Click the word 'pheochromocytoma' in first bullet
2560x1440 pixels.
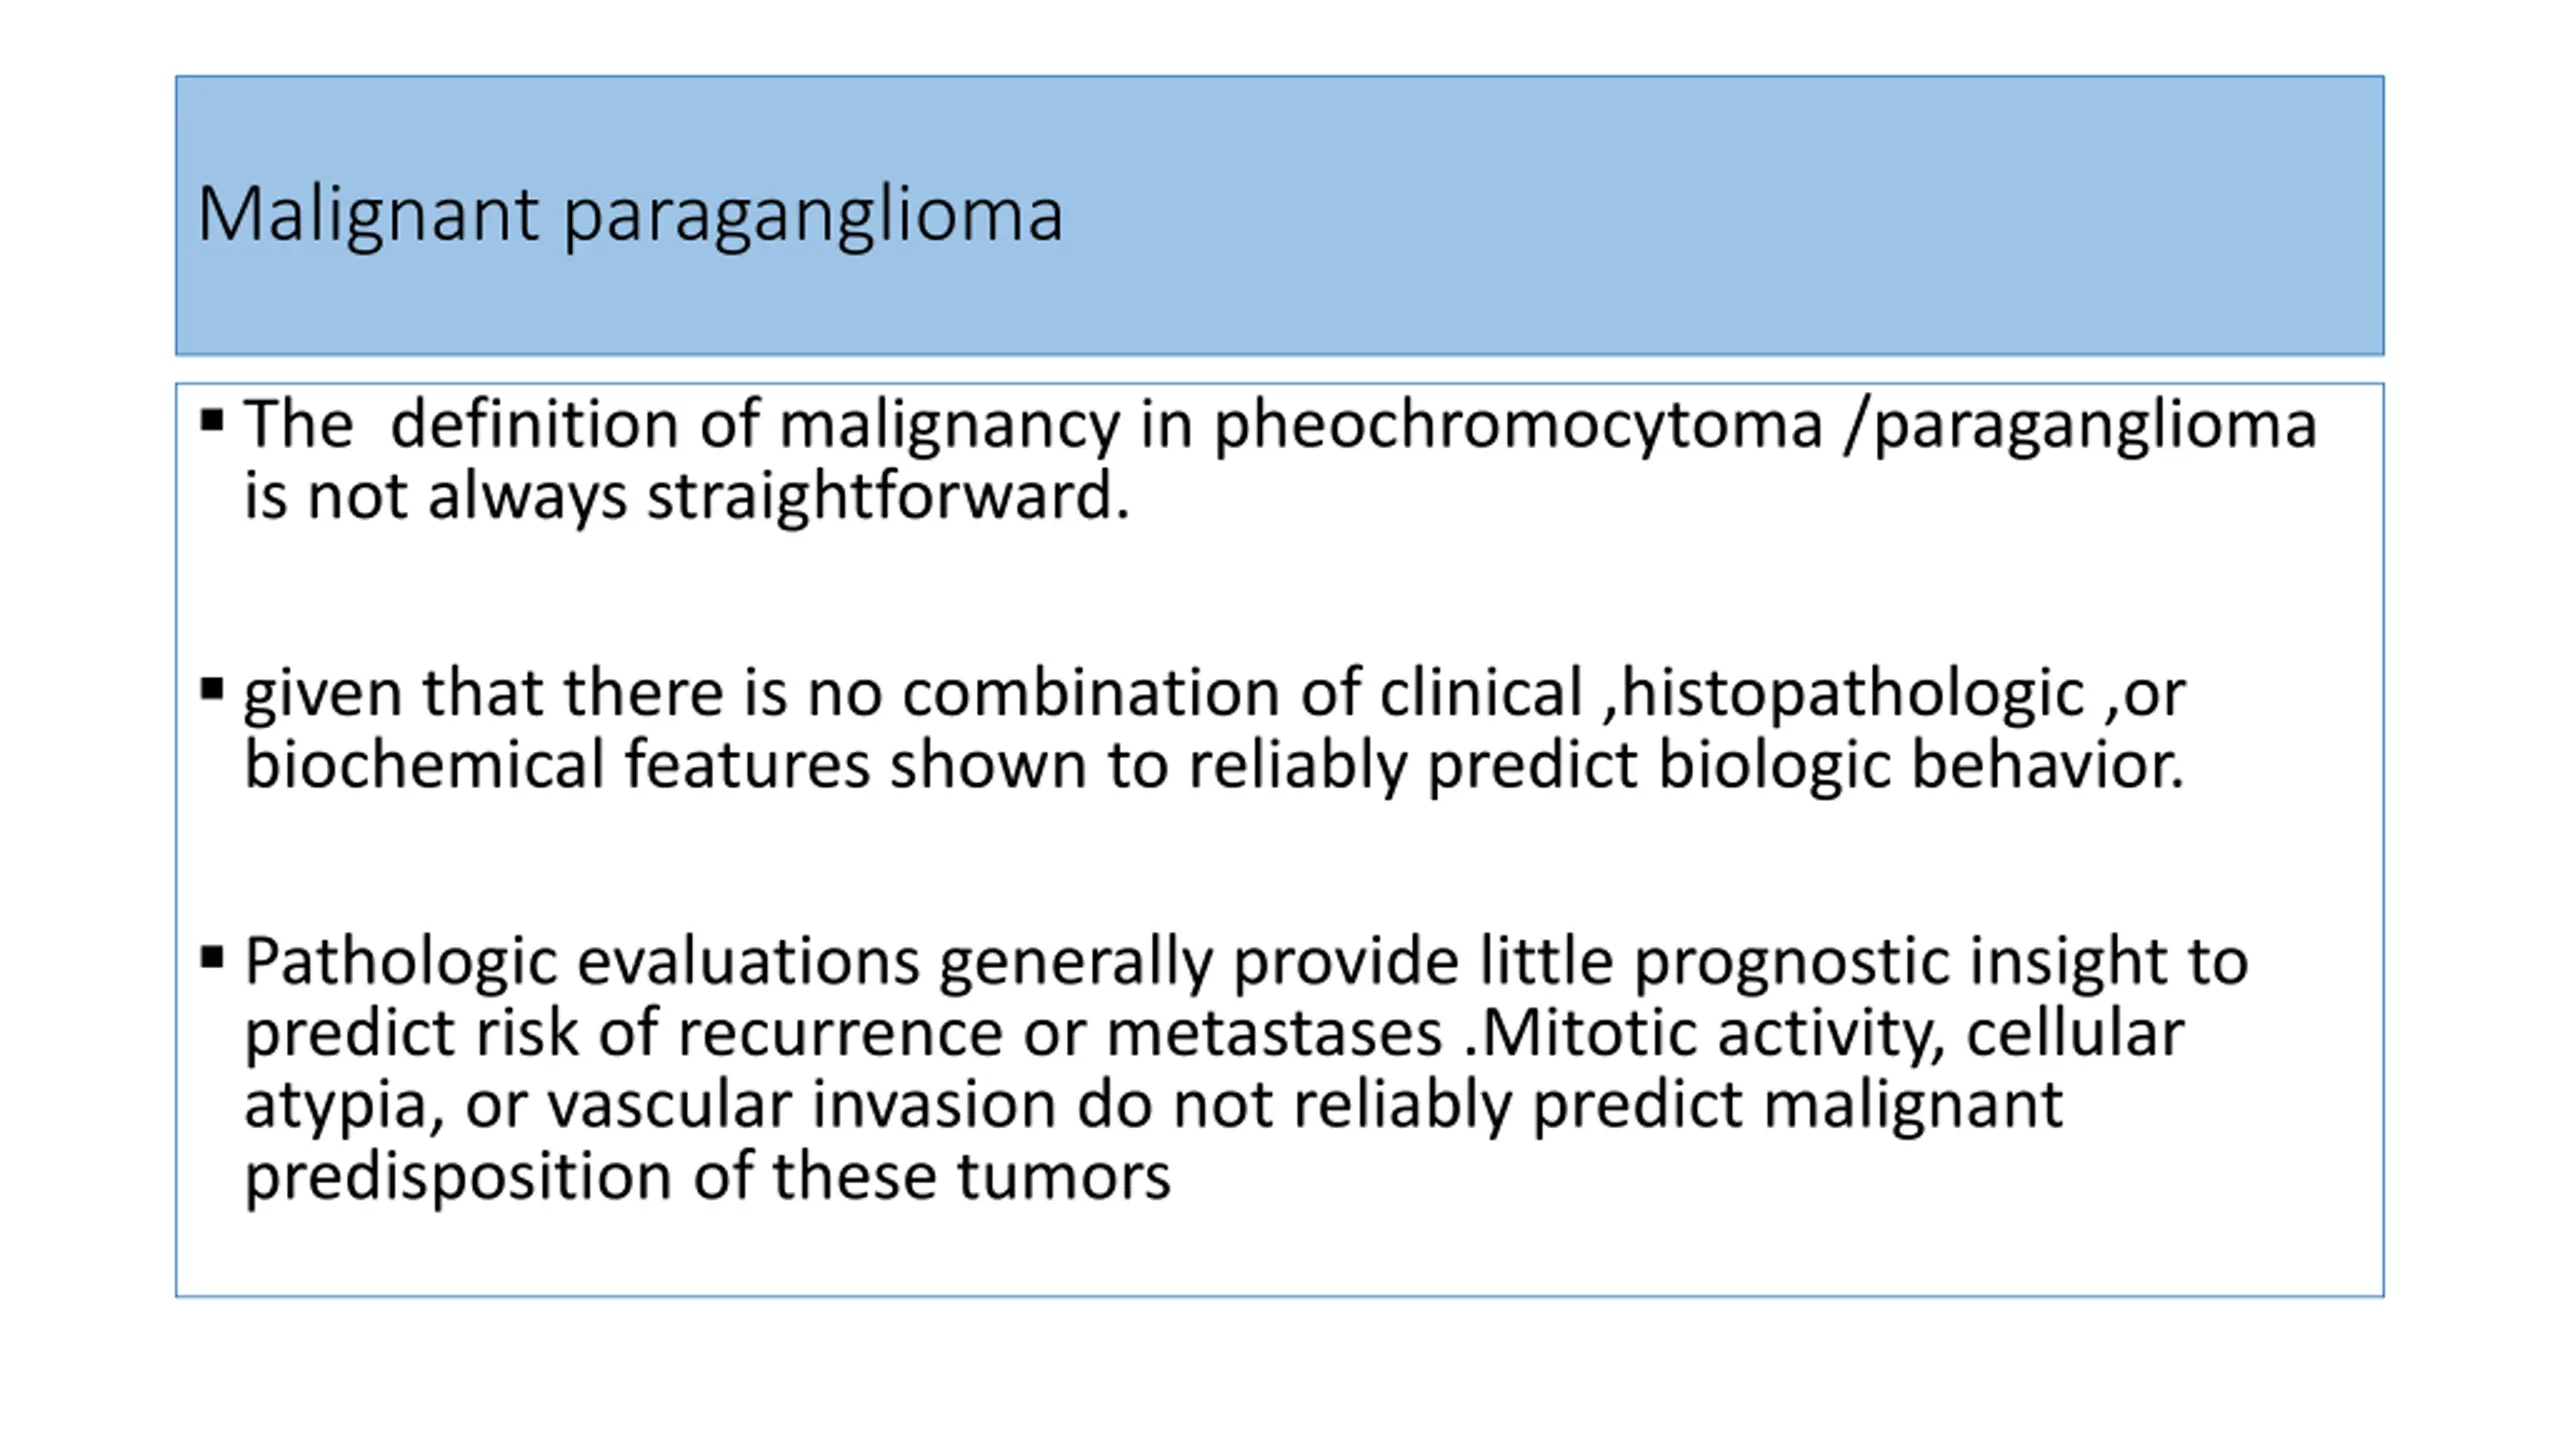tap(1518, 427)
